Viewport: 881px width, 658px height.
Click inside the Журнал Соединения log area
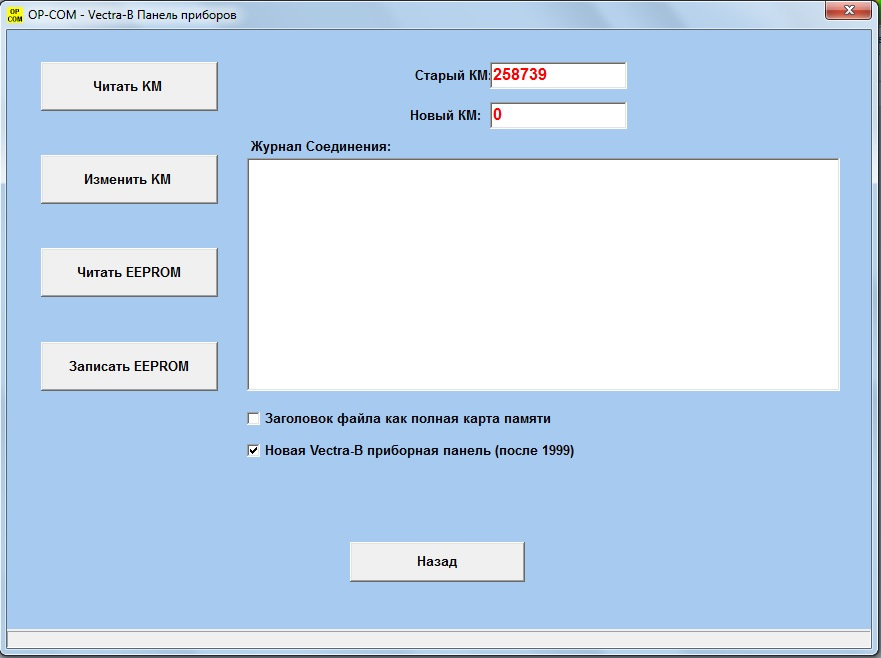point(543,275)
